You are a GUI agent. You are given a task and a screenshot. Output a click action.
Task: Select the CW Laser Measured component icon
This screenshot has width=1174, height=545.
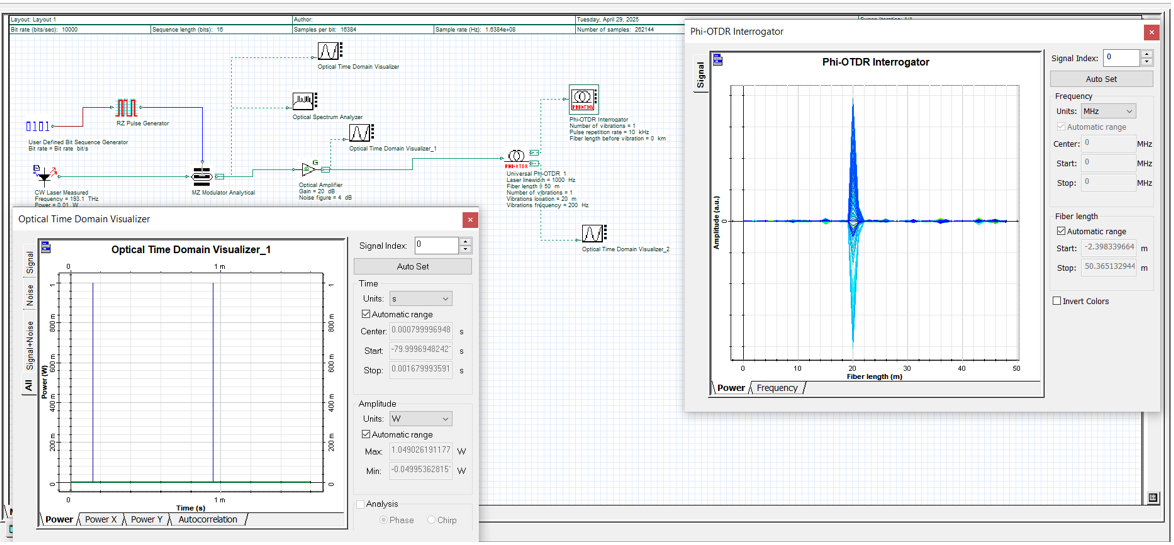(x=43, y=175)
